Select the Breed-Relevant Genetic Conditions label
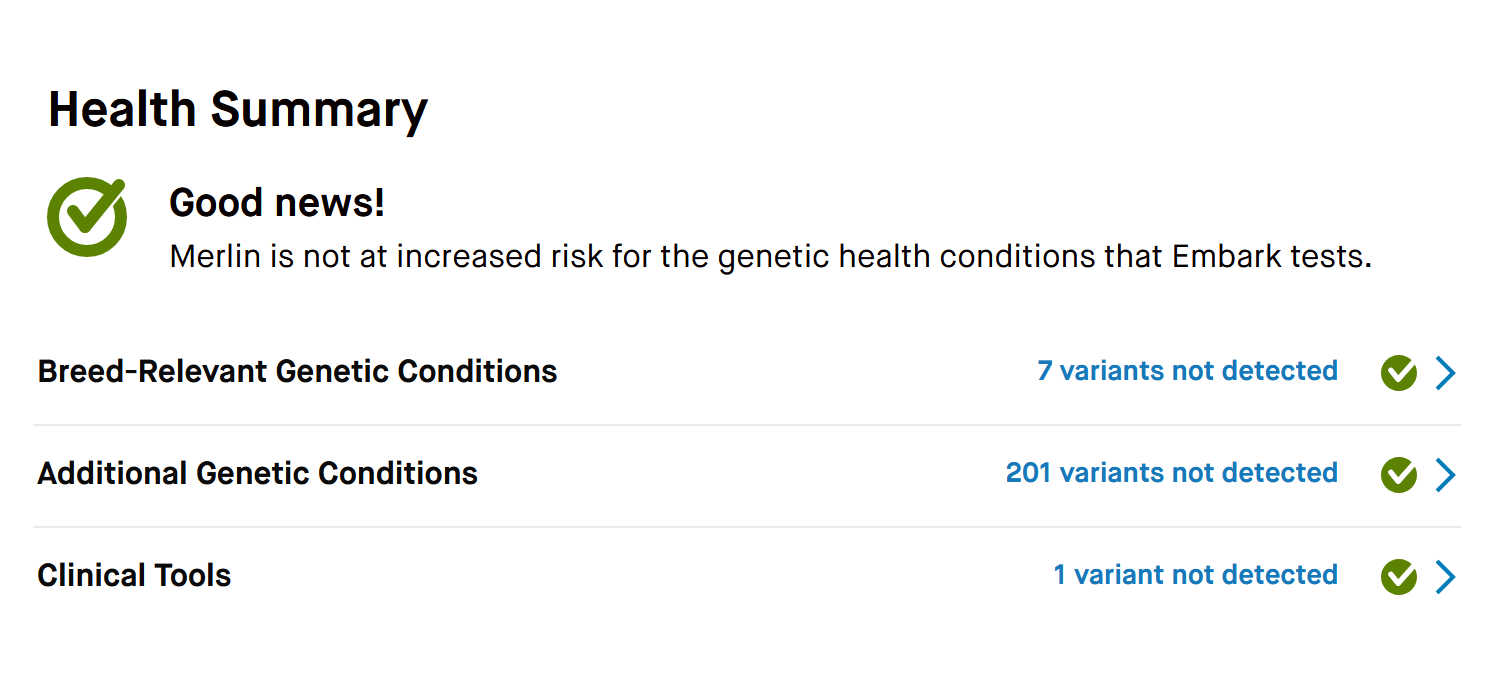 click(x=297, y=371)
